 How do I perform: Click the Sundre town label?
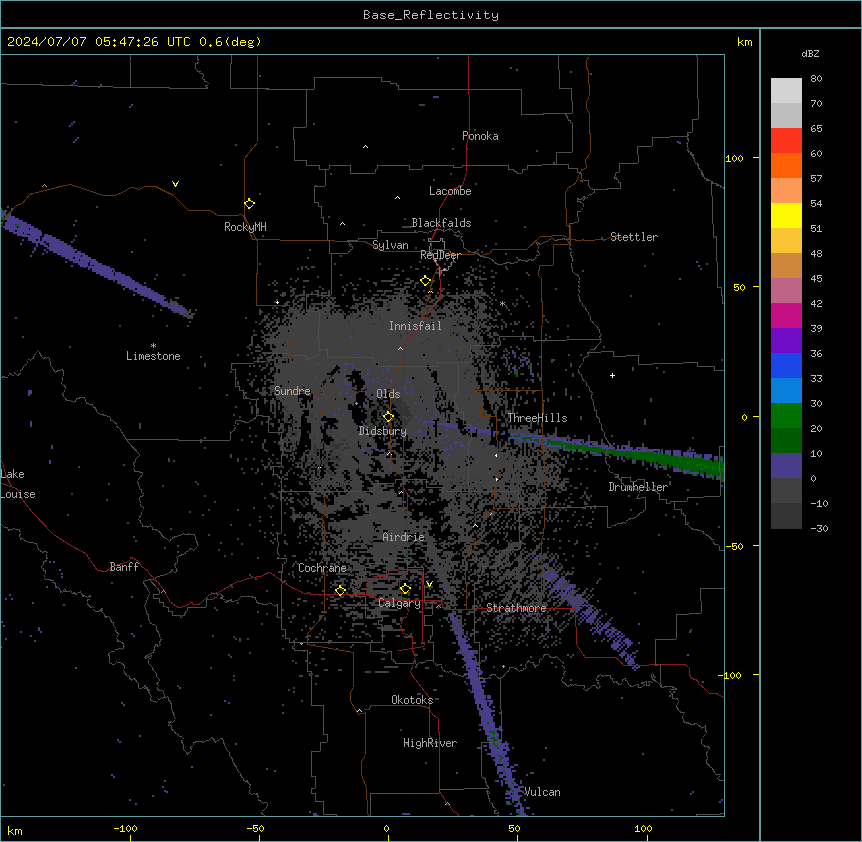[x=292, y=391]
